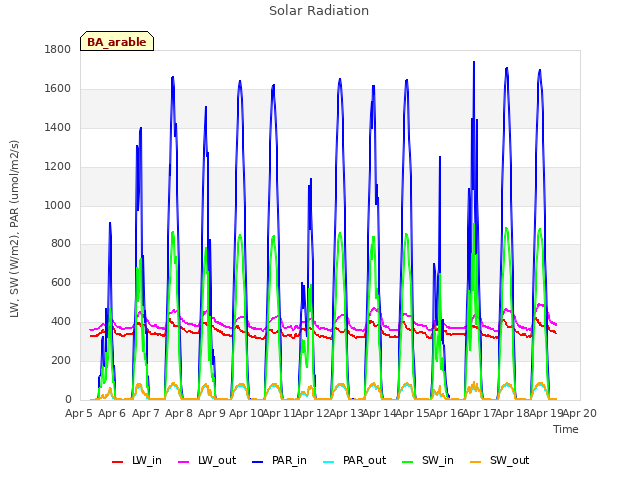Click the 0 y-axis tick label
Image resolution: width=640 pixels, height=480 pixels.
(x=68, y=400)
